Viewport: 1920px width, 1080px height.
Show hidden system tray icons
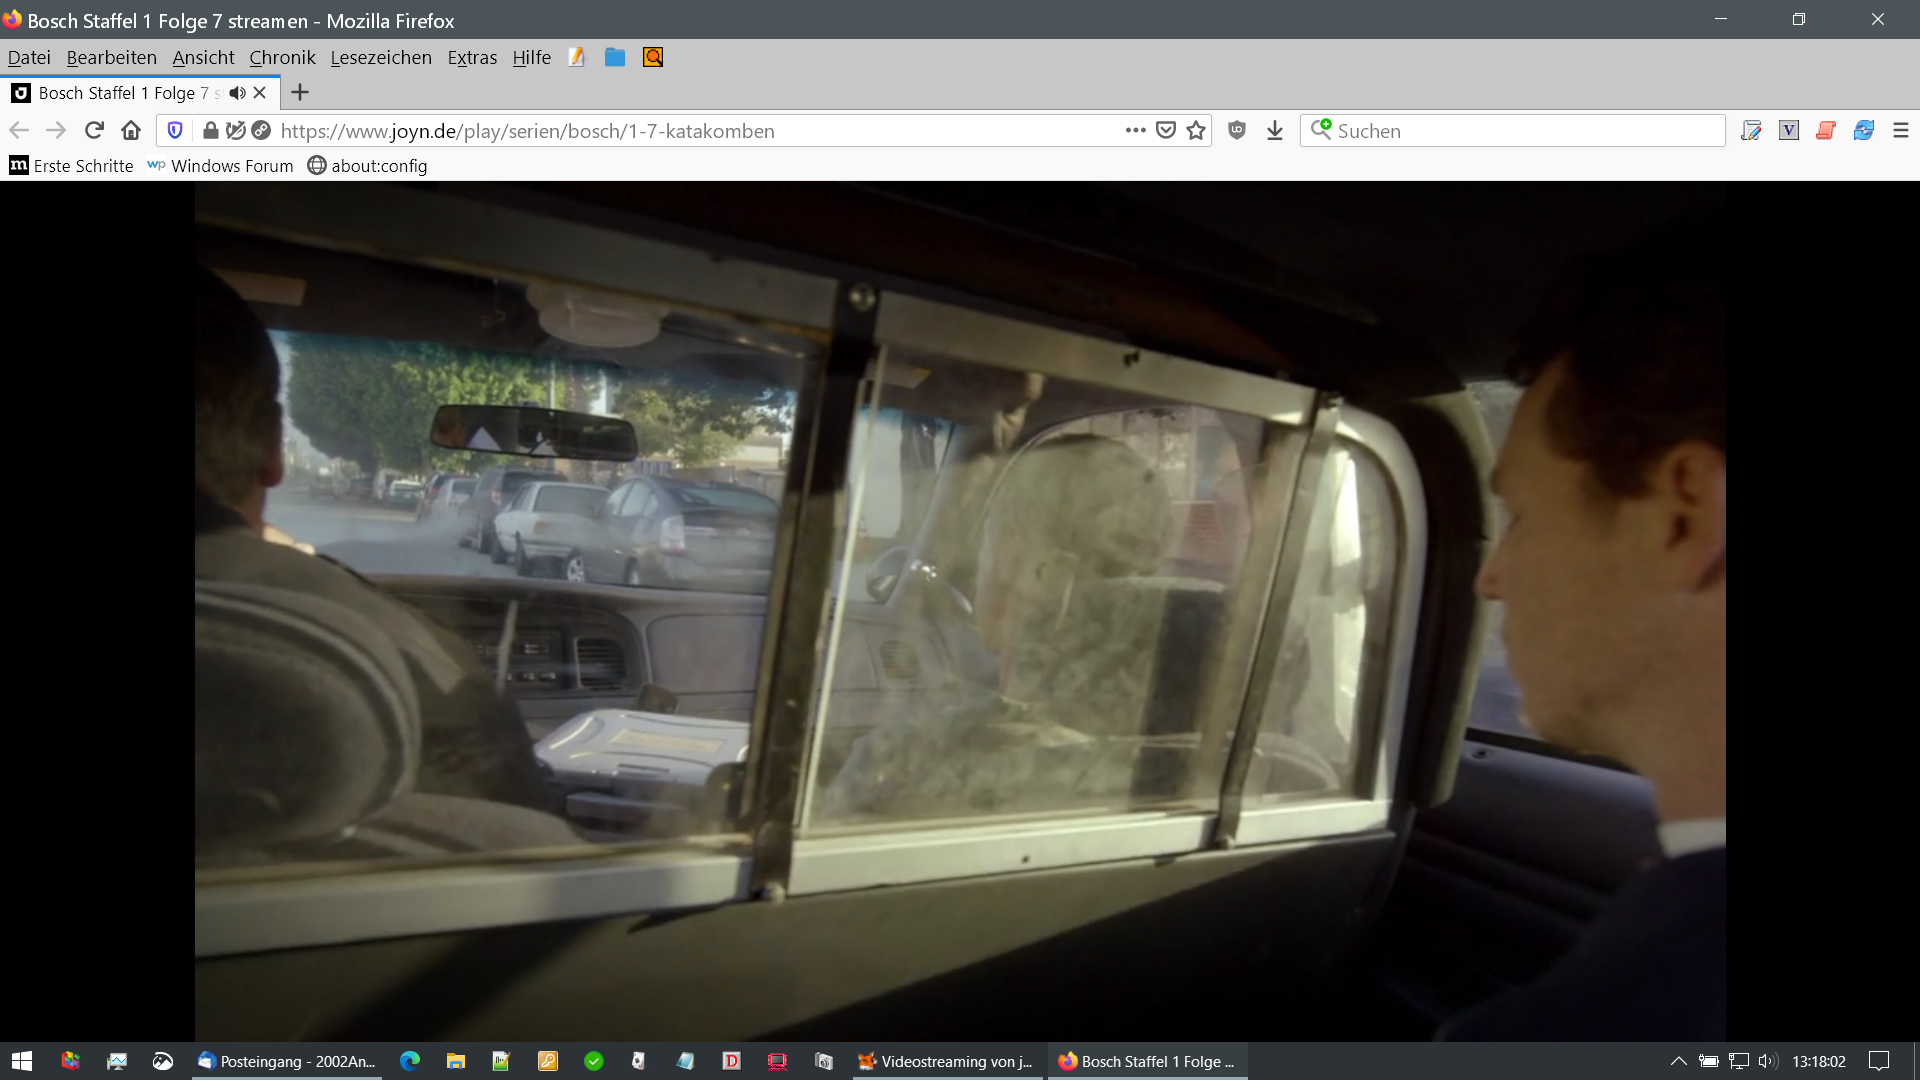click(x=1679, y=1061)
